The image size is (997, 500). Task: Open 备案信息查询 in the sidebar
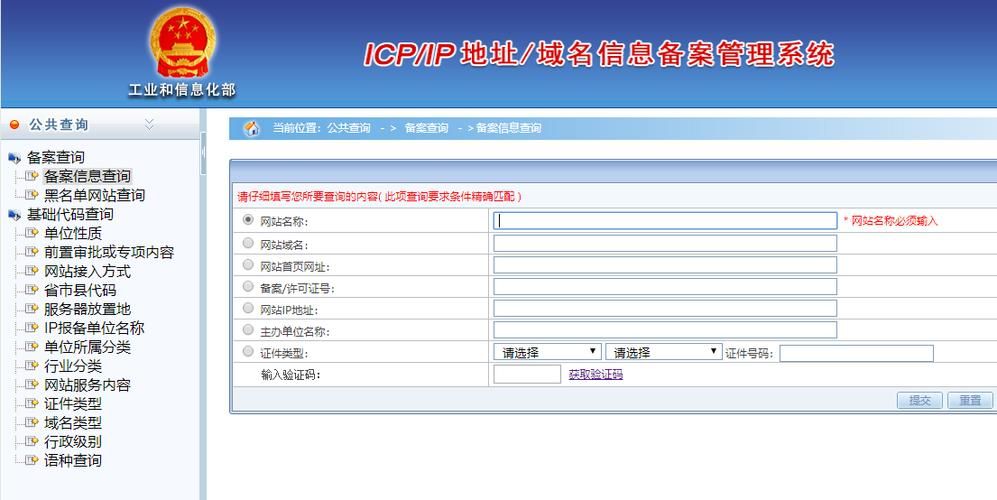pyautogui.click(x=87, y=176)
